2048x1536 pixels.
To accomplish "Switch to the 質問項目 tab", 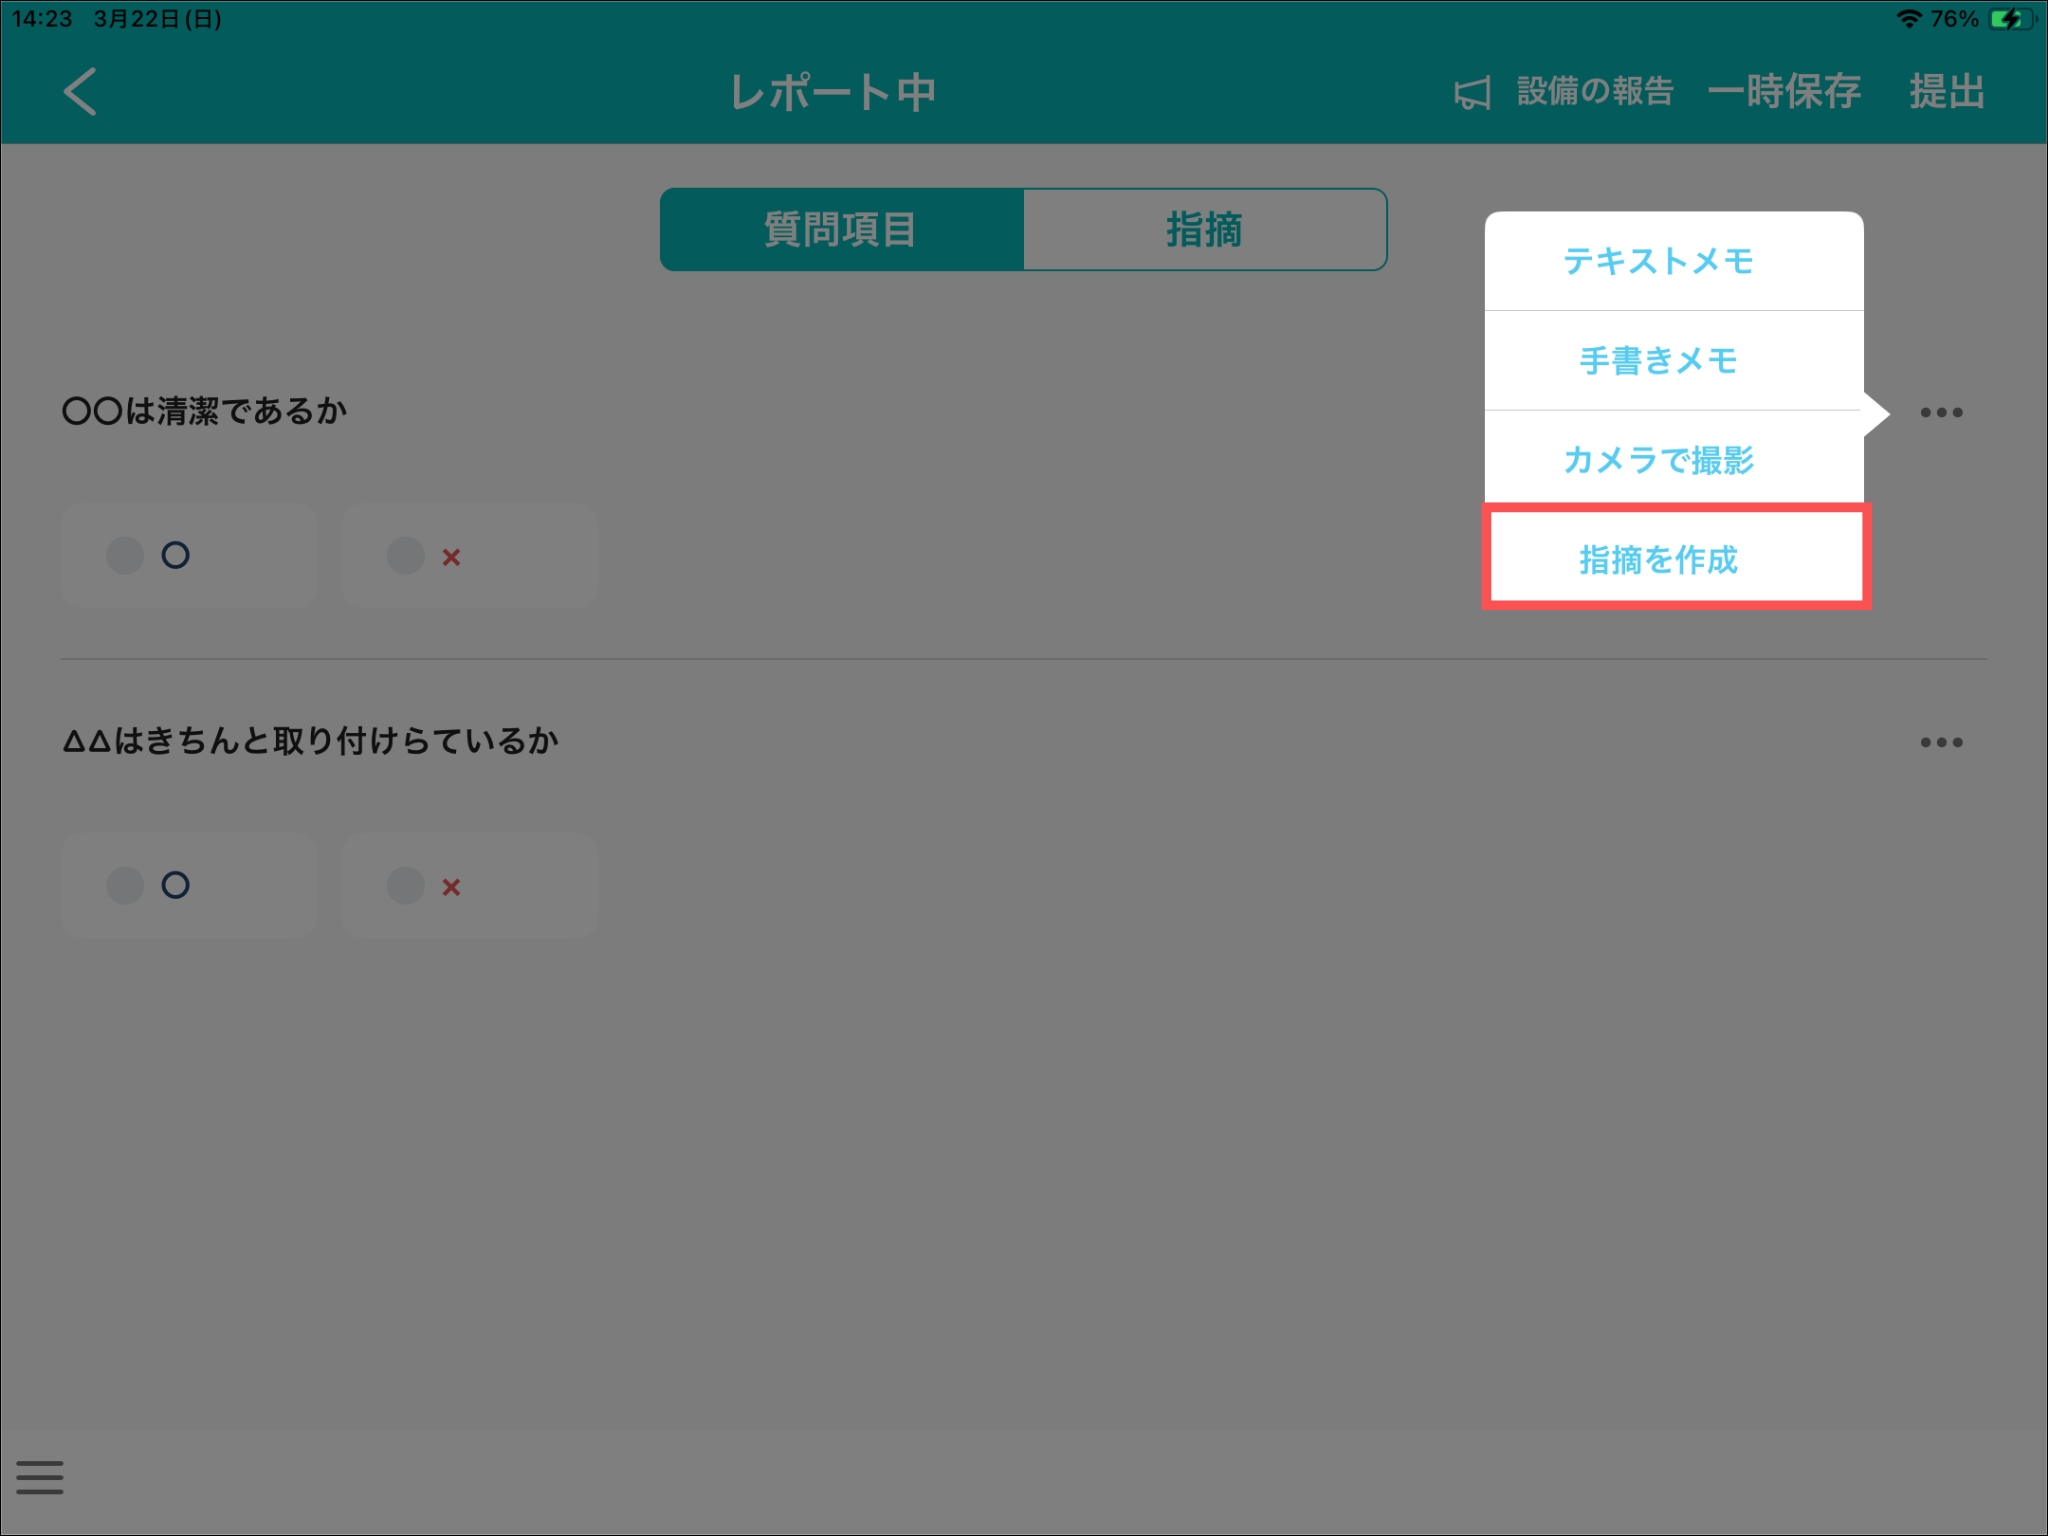I will [x=841, y=230].
